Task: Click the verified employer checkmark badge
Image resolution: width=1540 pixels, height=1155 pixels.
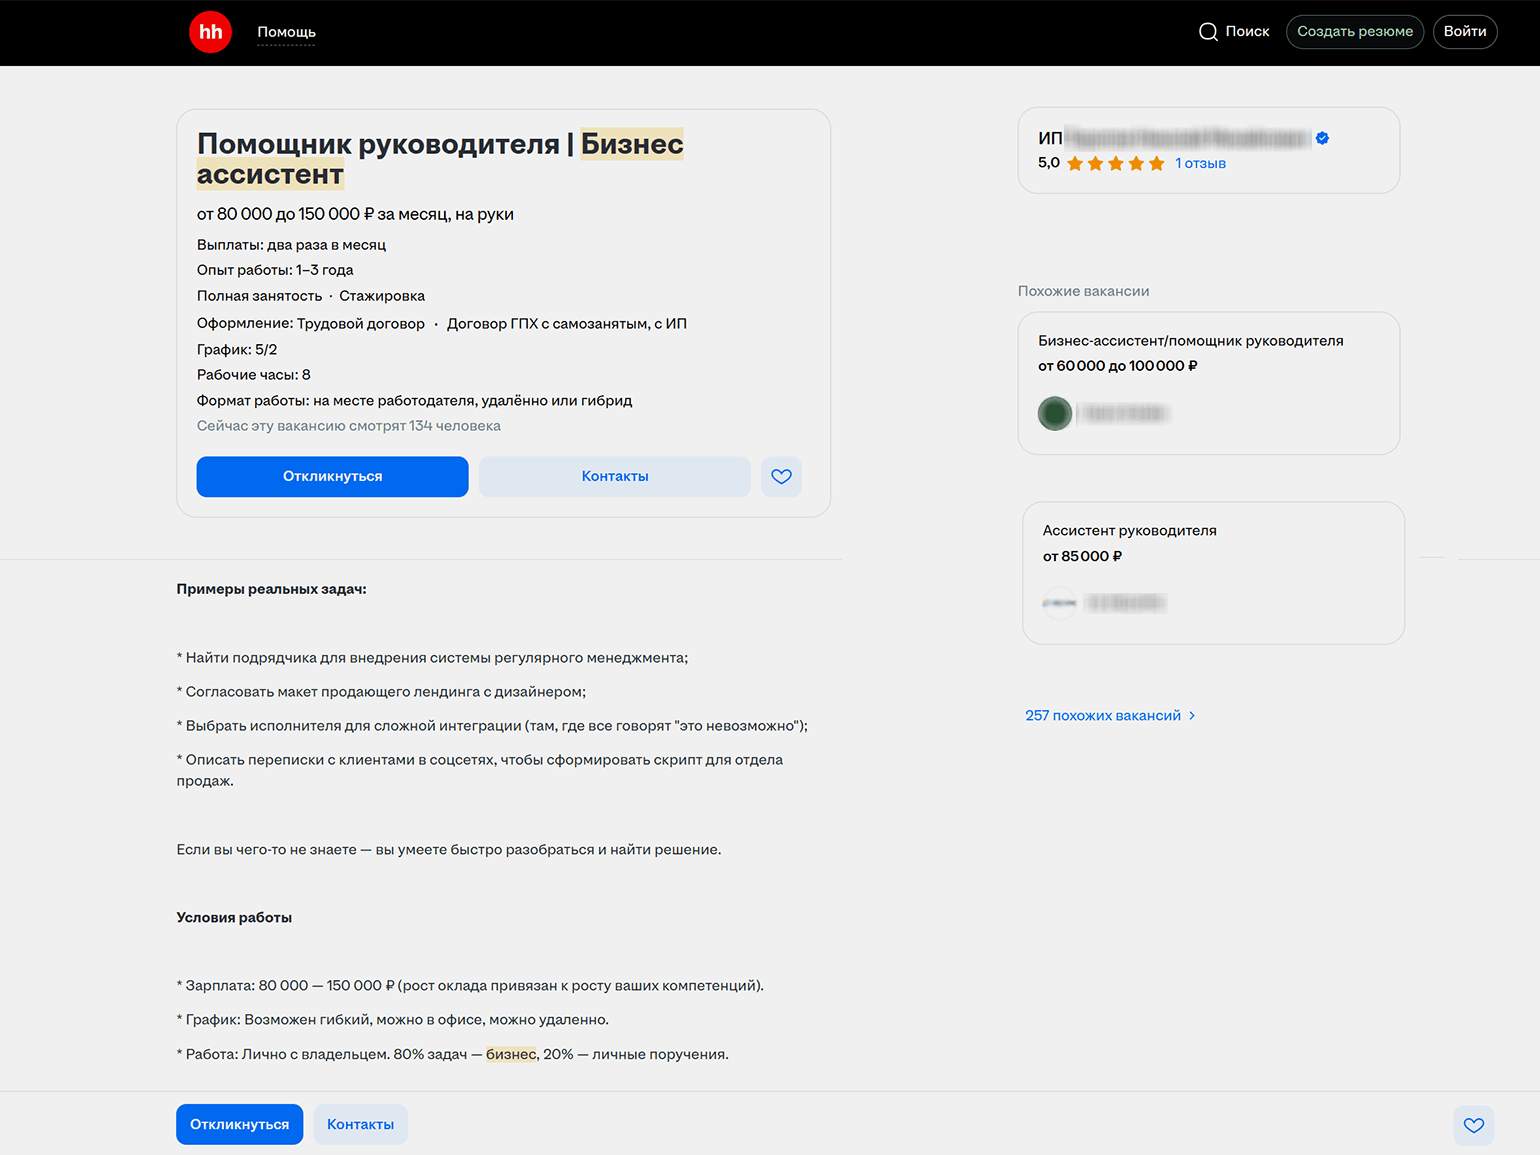Action: coord(1322,138)
